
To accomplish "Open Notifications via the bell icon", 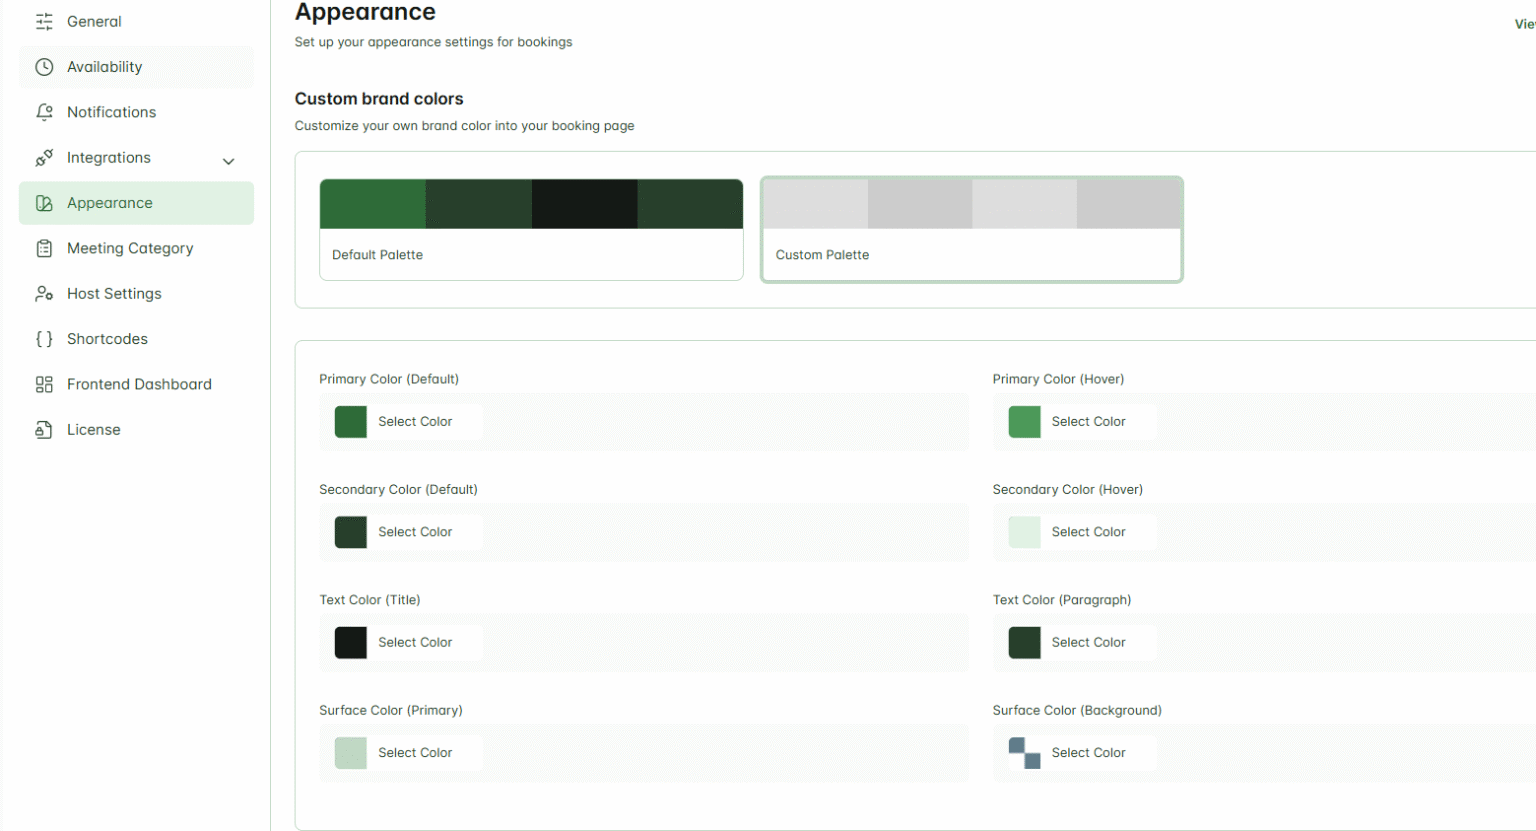I will pos(44,112).
